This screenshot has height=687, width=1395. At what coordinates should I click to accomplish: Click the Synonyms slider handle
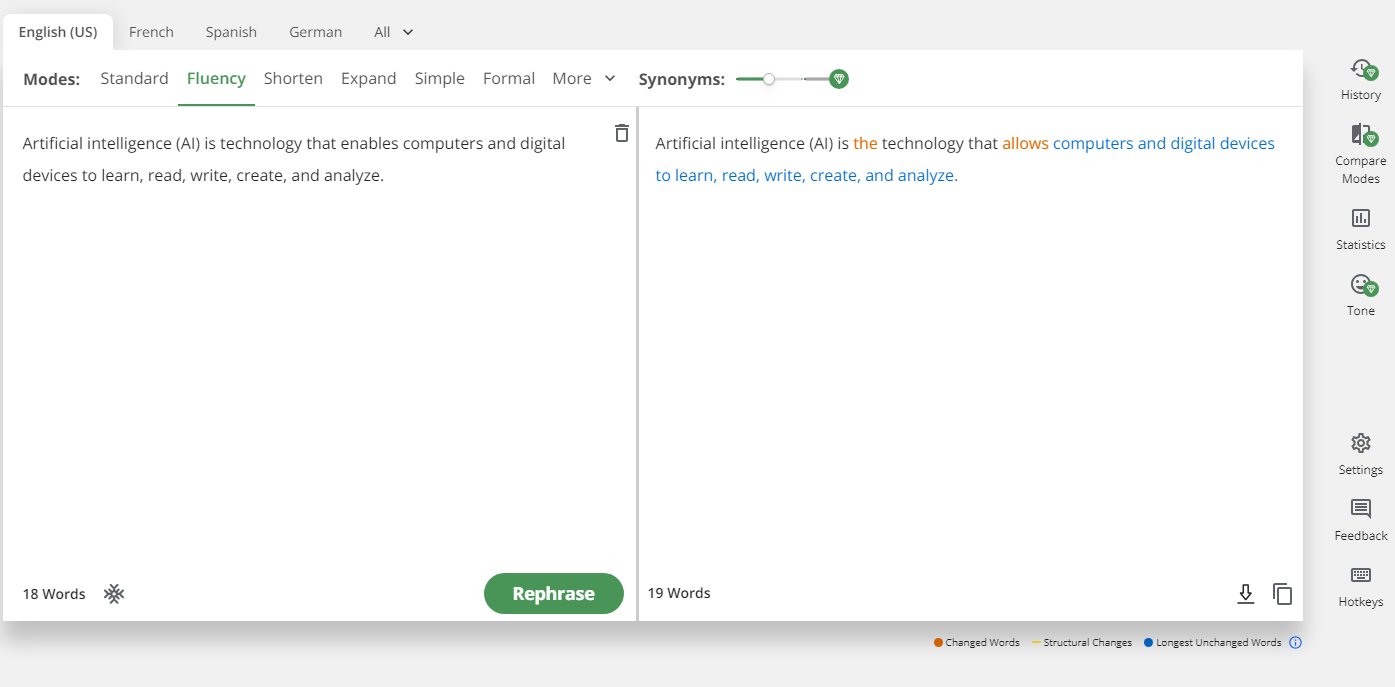769,79
